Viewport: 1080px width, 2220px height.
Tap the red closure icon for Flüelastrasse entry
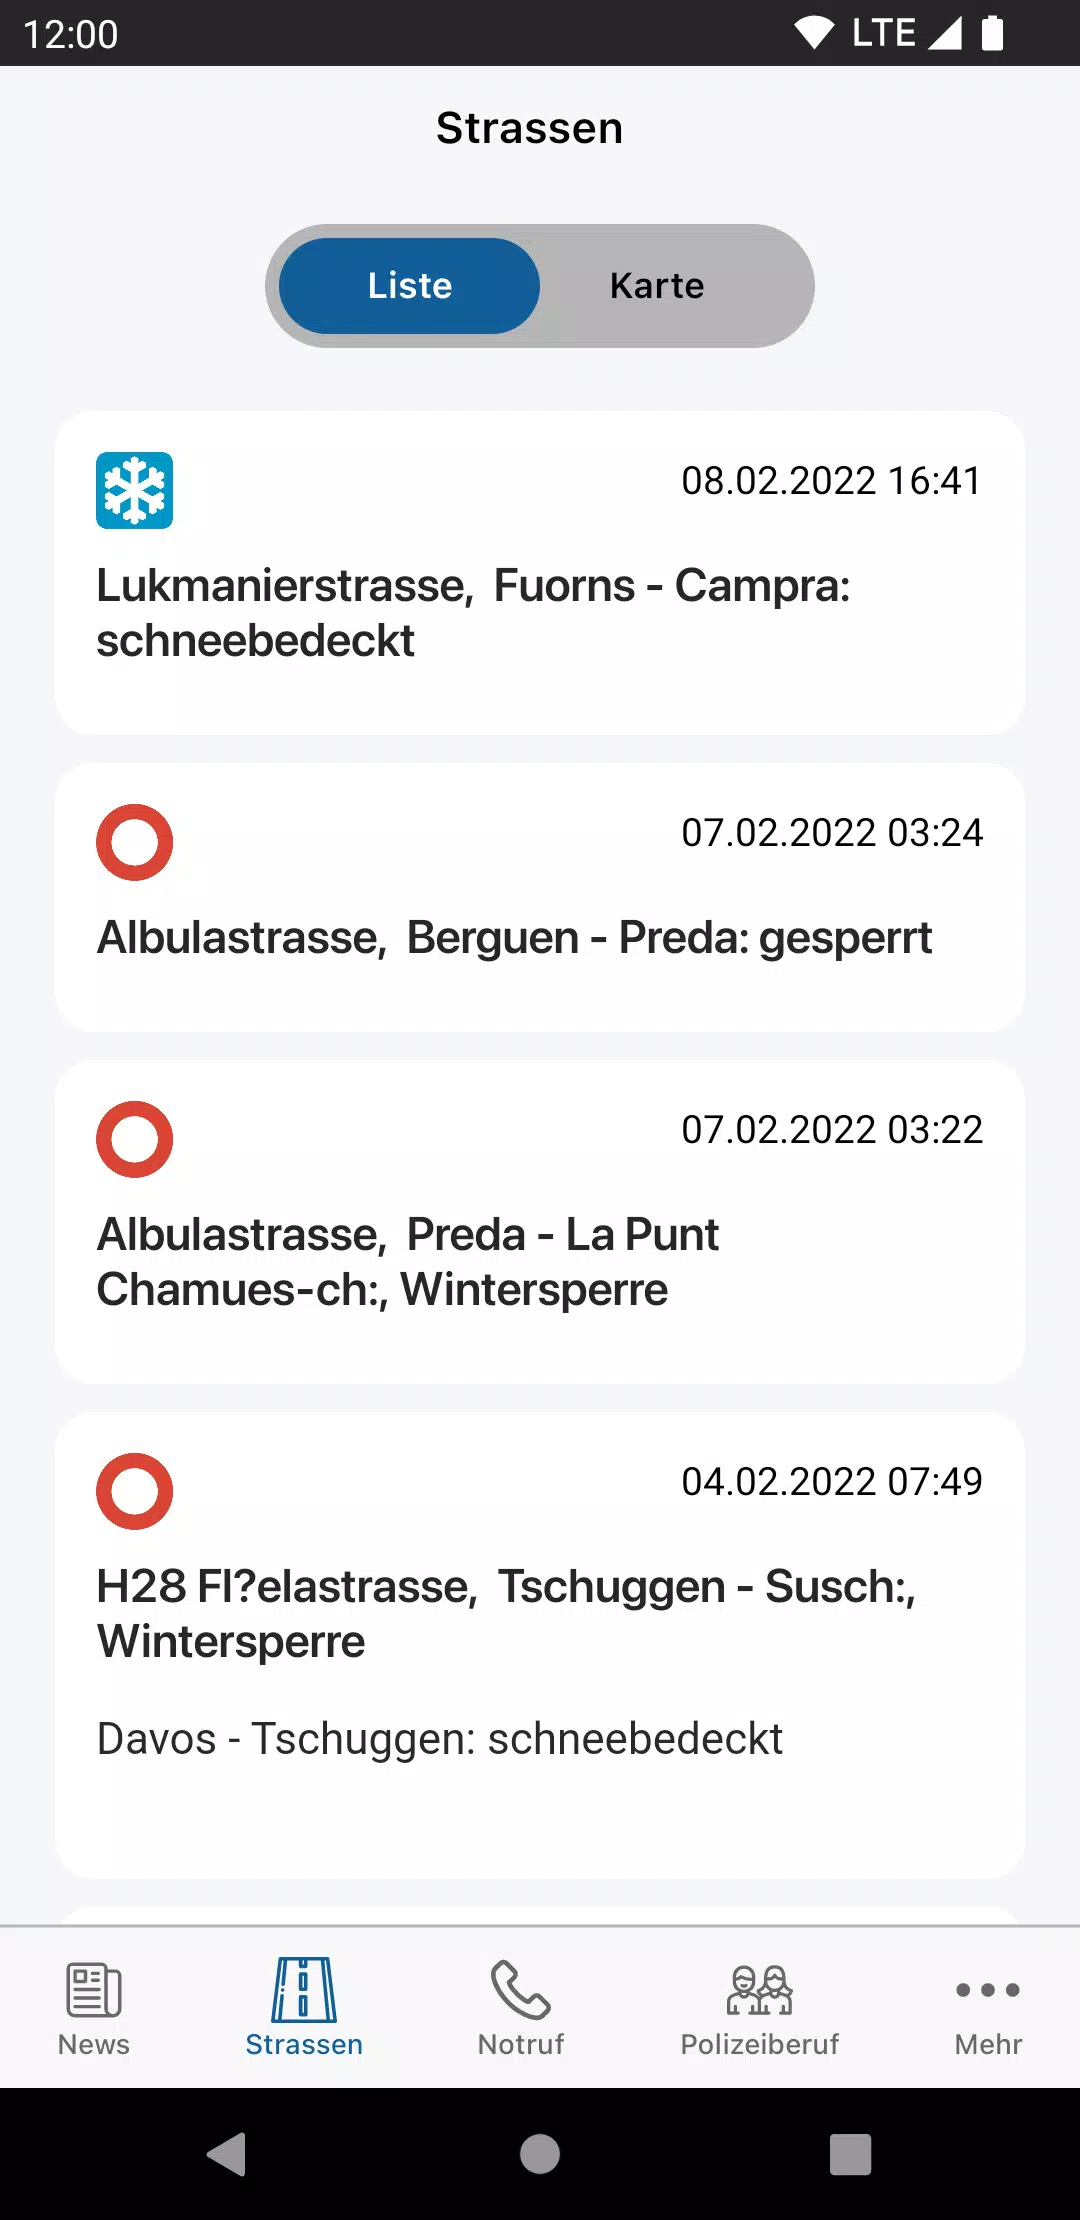pos(134,1491)
